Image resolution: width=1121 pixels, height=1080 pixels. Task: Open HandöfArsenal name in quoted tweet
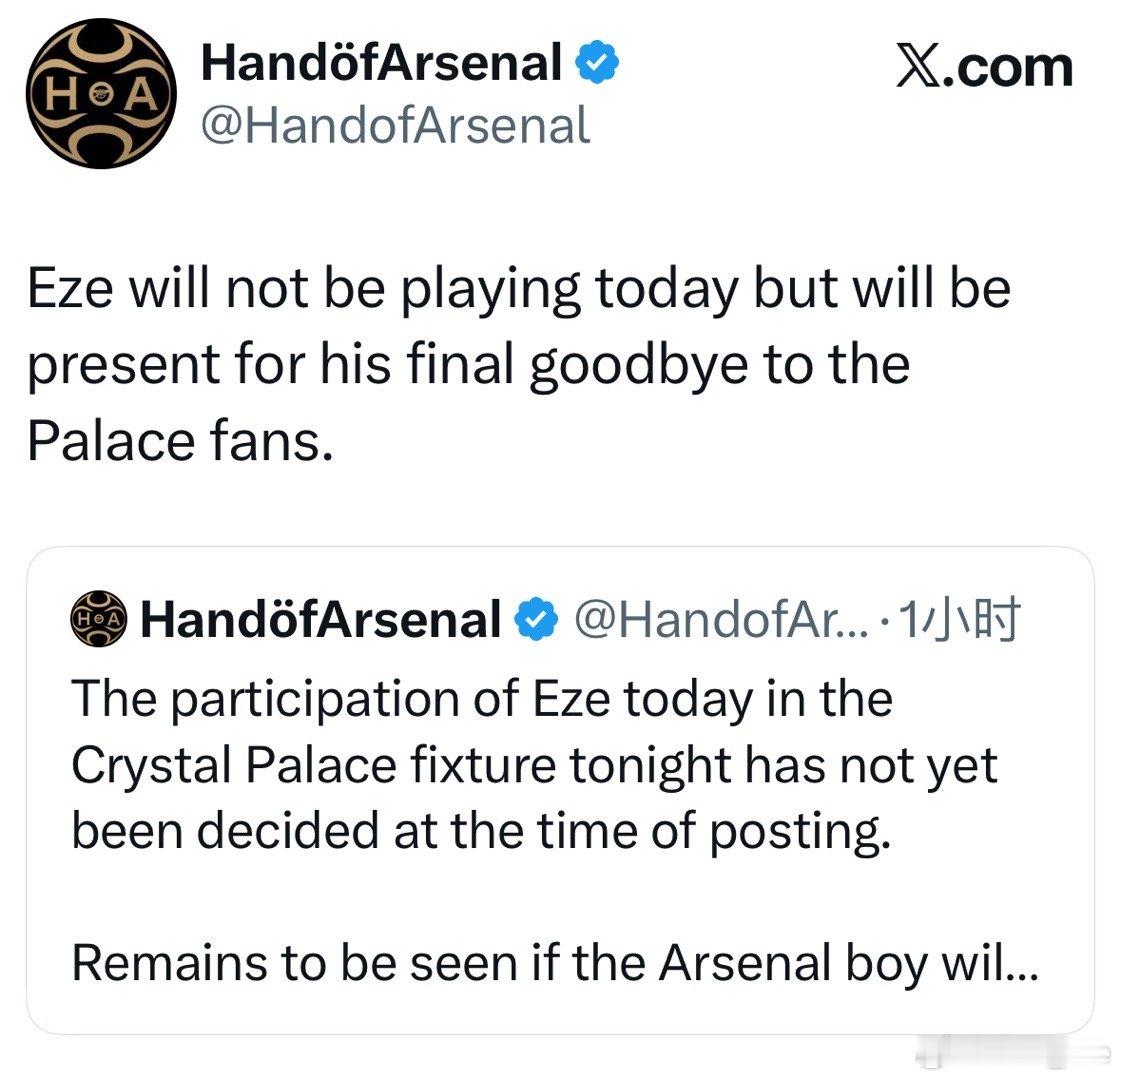coord(320,619)
